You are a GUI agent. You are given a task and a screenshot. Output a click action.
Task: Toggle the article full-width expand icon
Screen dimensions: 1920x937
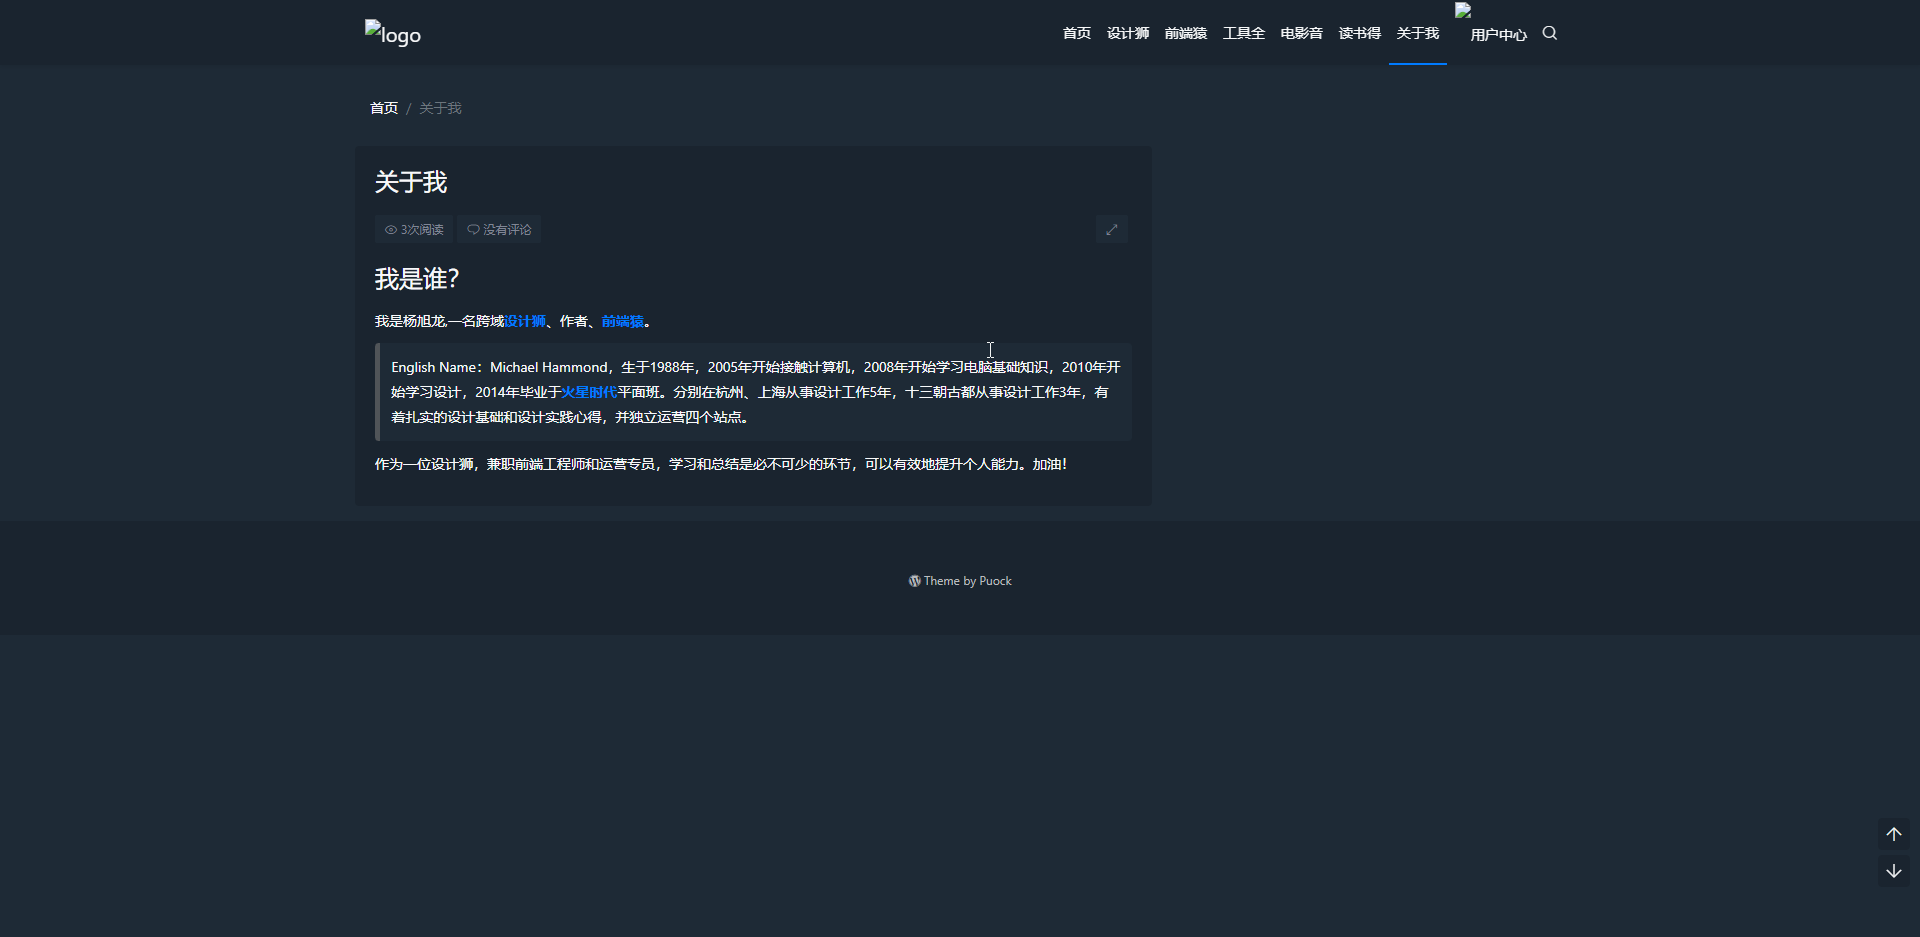[1111, 229]
